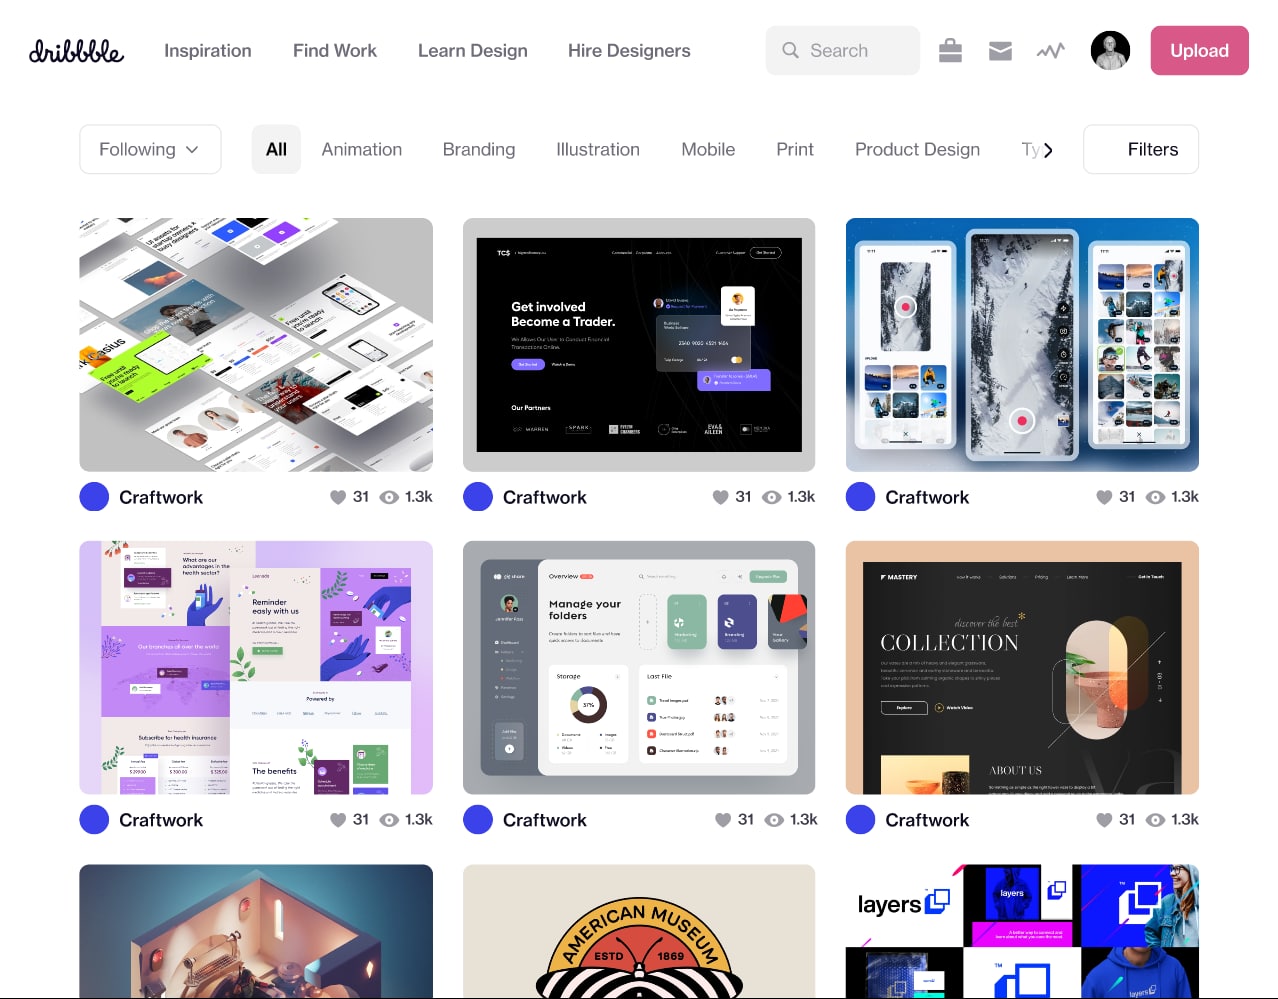Like the 'Manage your folders' dashboard shot
This screenshot has height=999, width=1278.
[x=723, y=820]
